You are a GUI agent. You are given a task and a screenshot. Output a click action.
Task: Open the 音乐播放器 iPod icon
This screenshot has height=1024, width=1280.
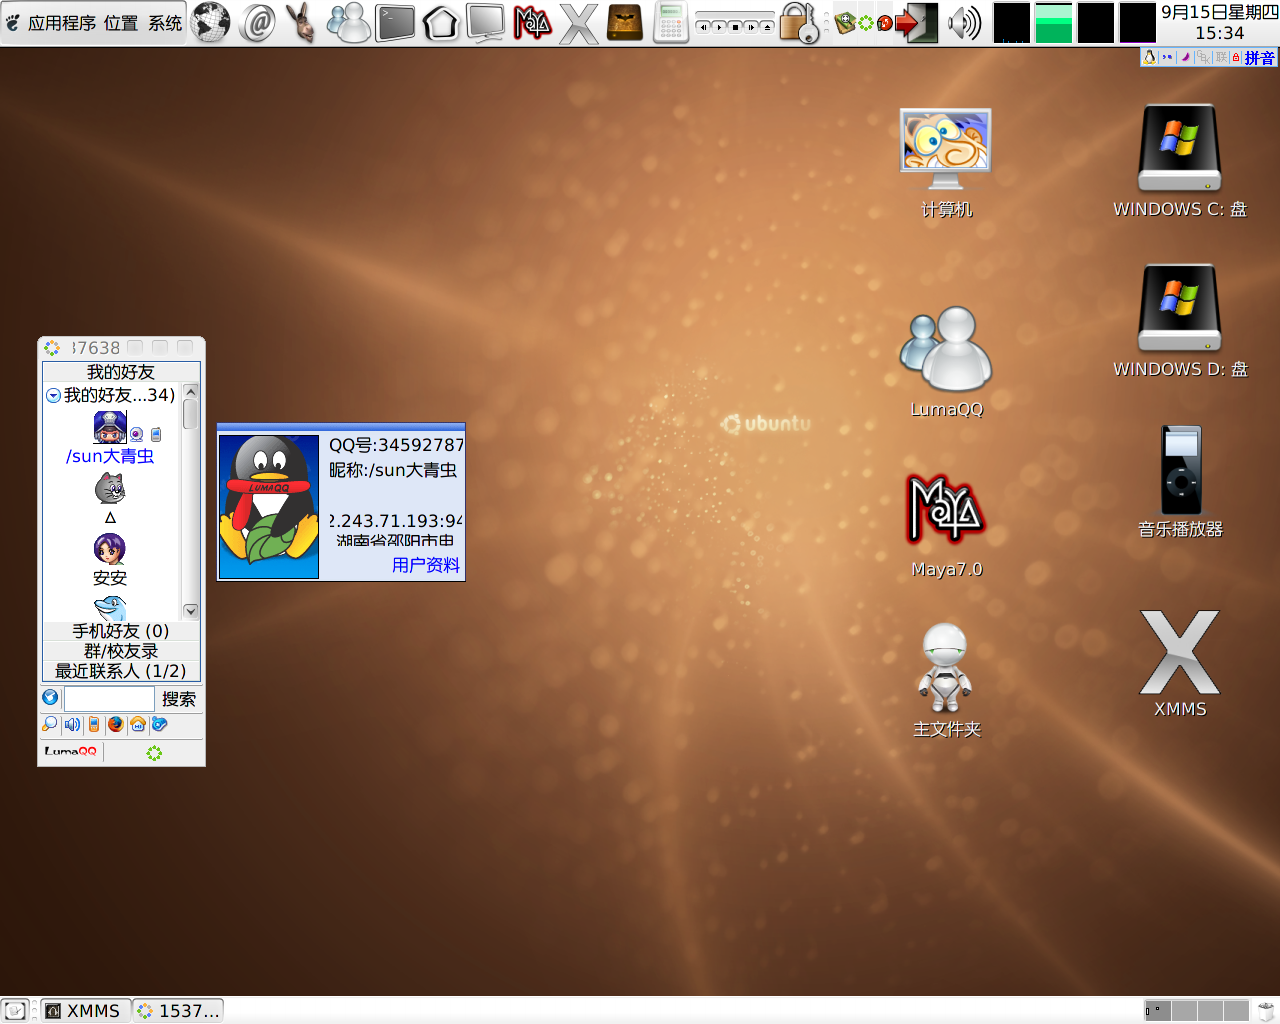click(x=1180, y=482)
